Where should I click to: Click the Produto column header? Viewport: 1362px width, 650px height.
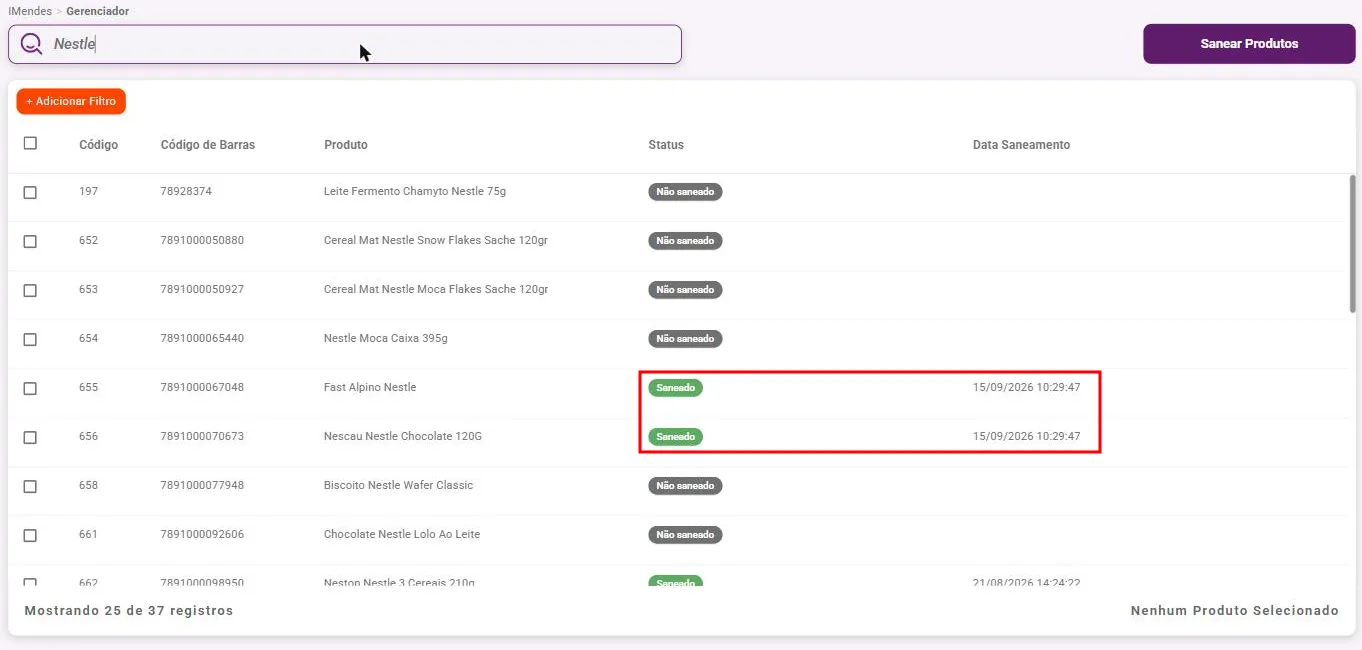pos(346,145)
